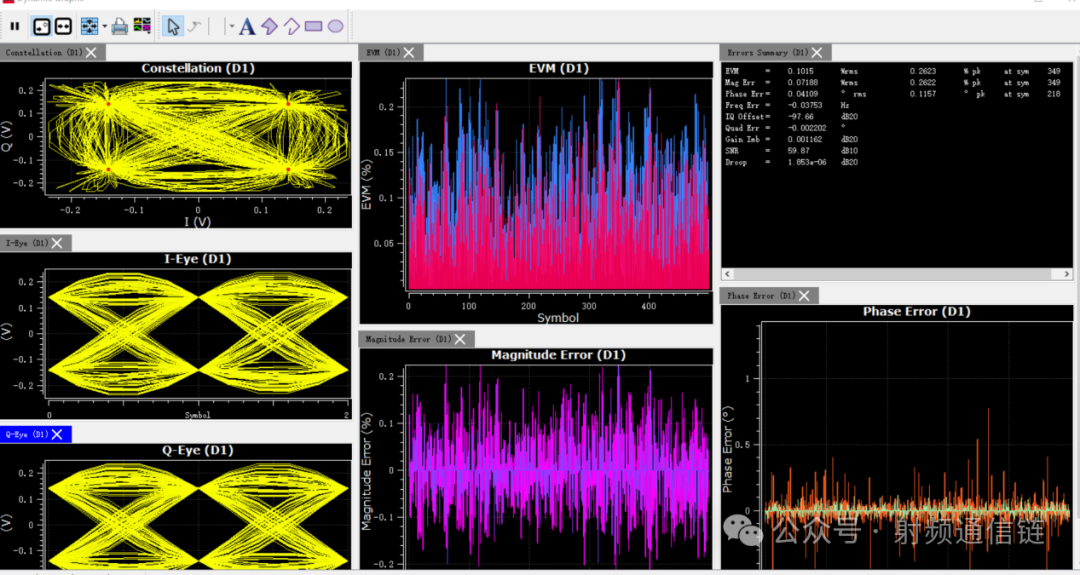Click the I-Eye (D1) graph title

(198, 259)
